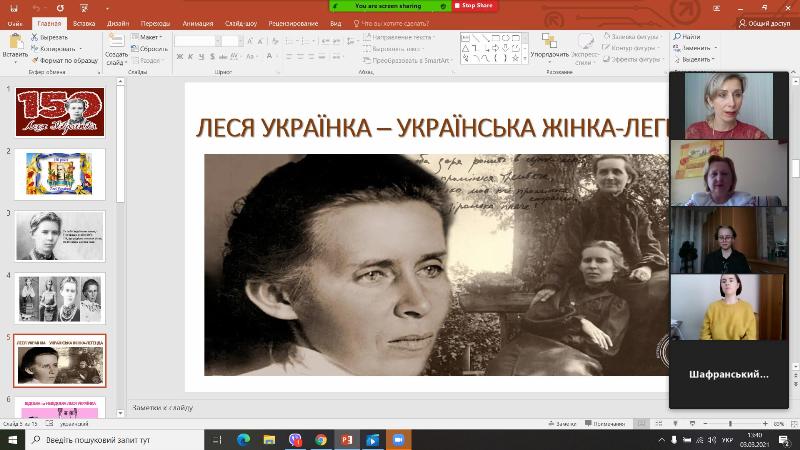800x450 pixels.
Task: Select slide 3 thumbnail in slide panel
Action: pyautogui.click(x=60, y=236)
